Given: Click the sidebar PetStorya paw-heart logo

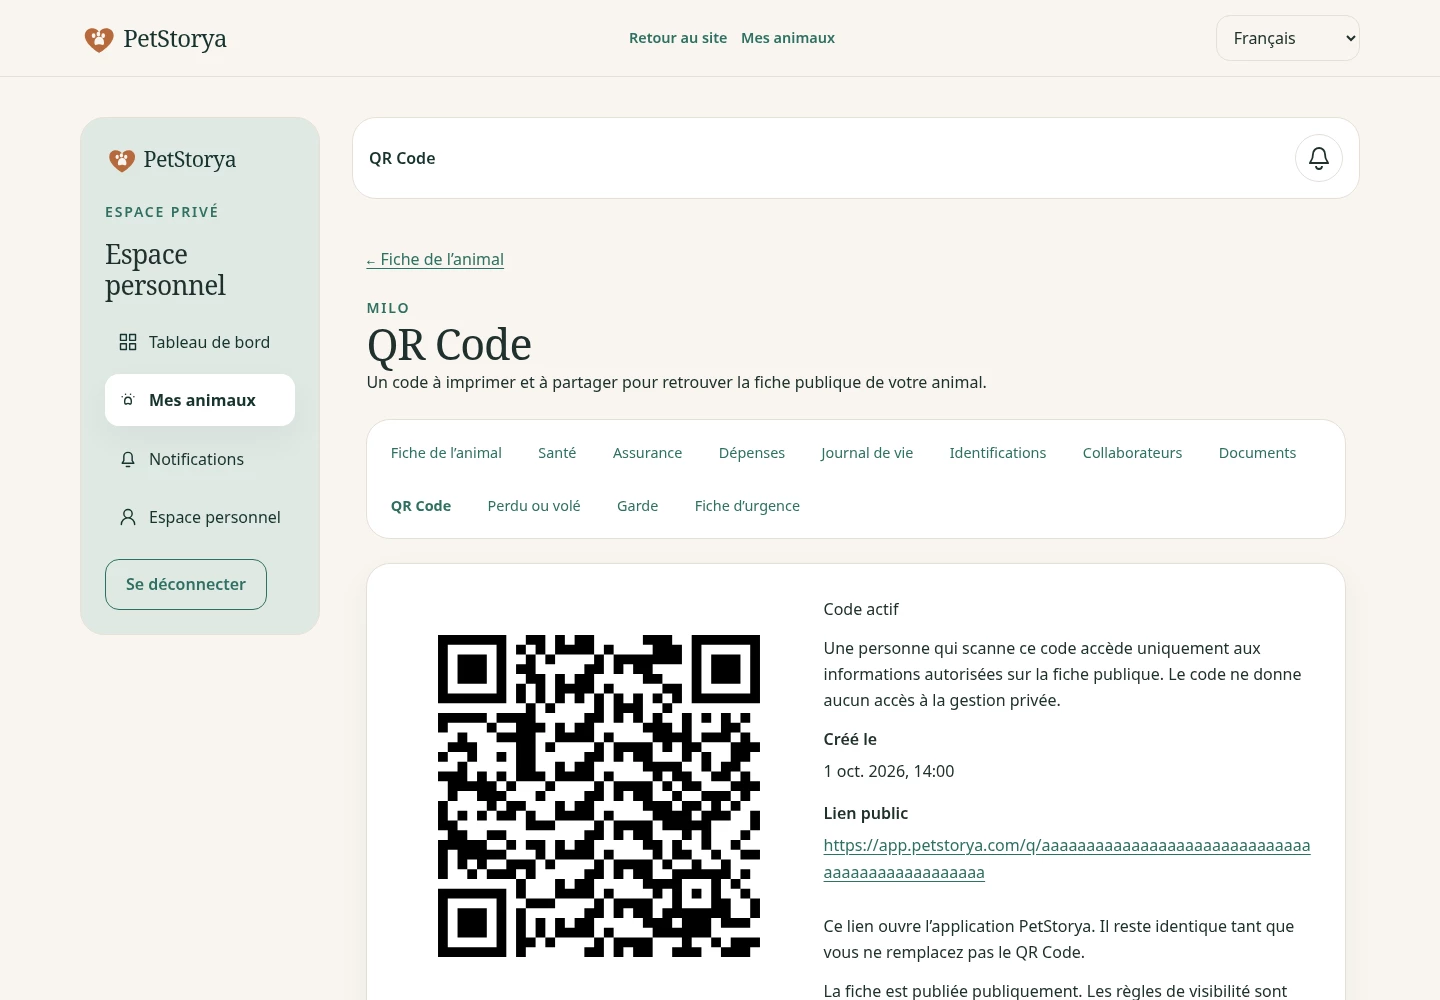Looking at the screenshot, I should [x=122, y=160].
